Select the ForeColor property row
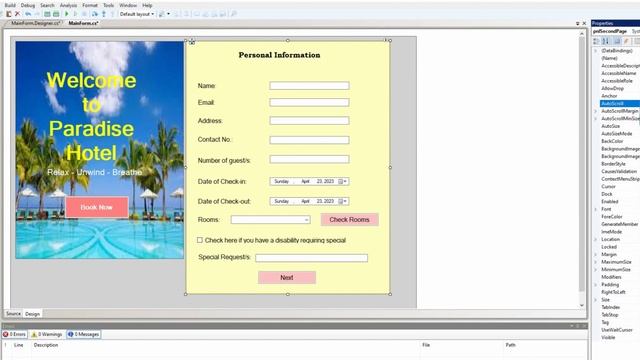The image size is (640, 360). click(x=620, y=217)
